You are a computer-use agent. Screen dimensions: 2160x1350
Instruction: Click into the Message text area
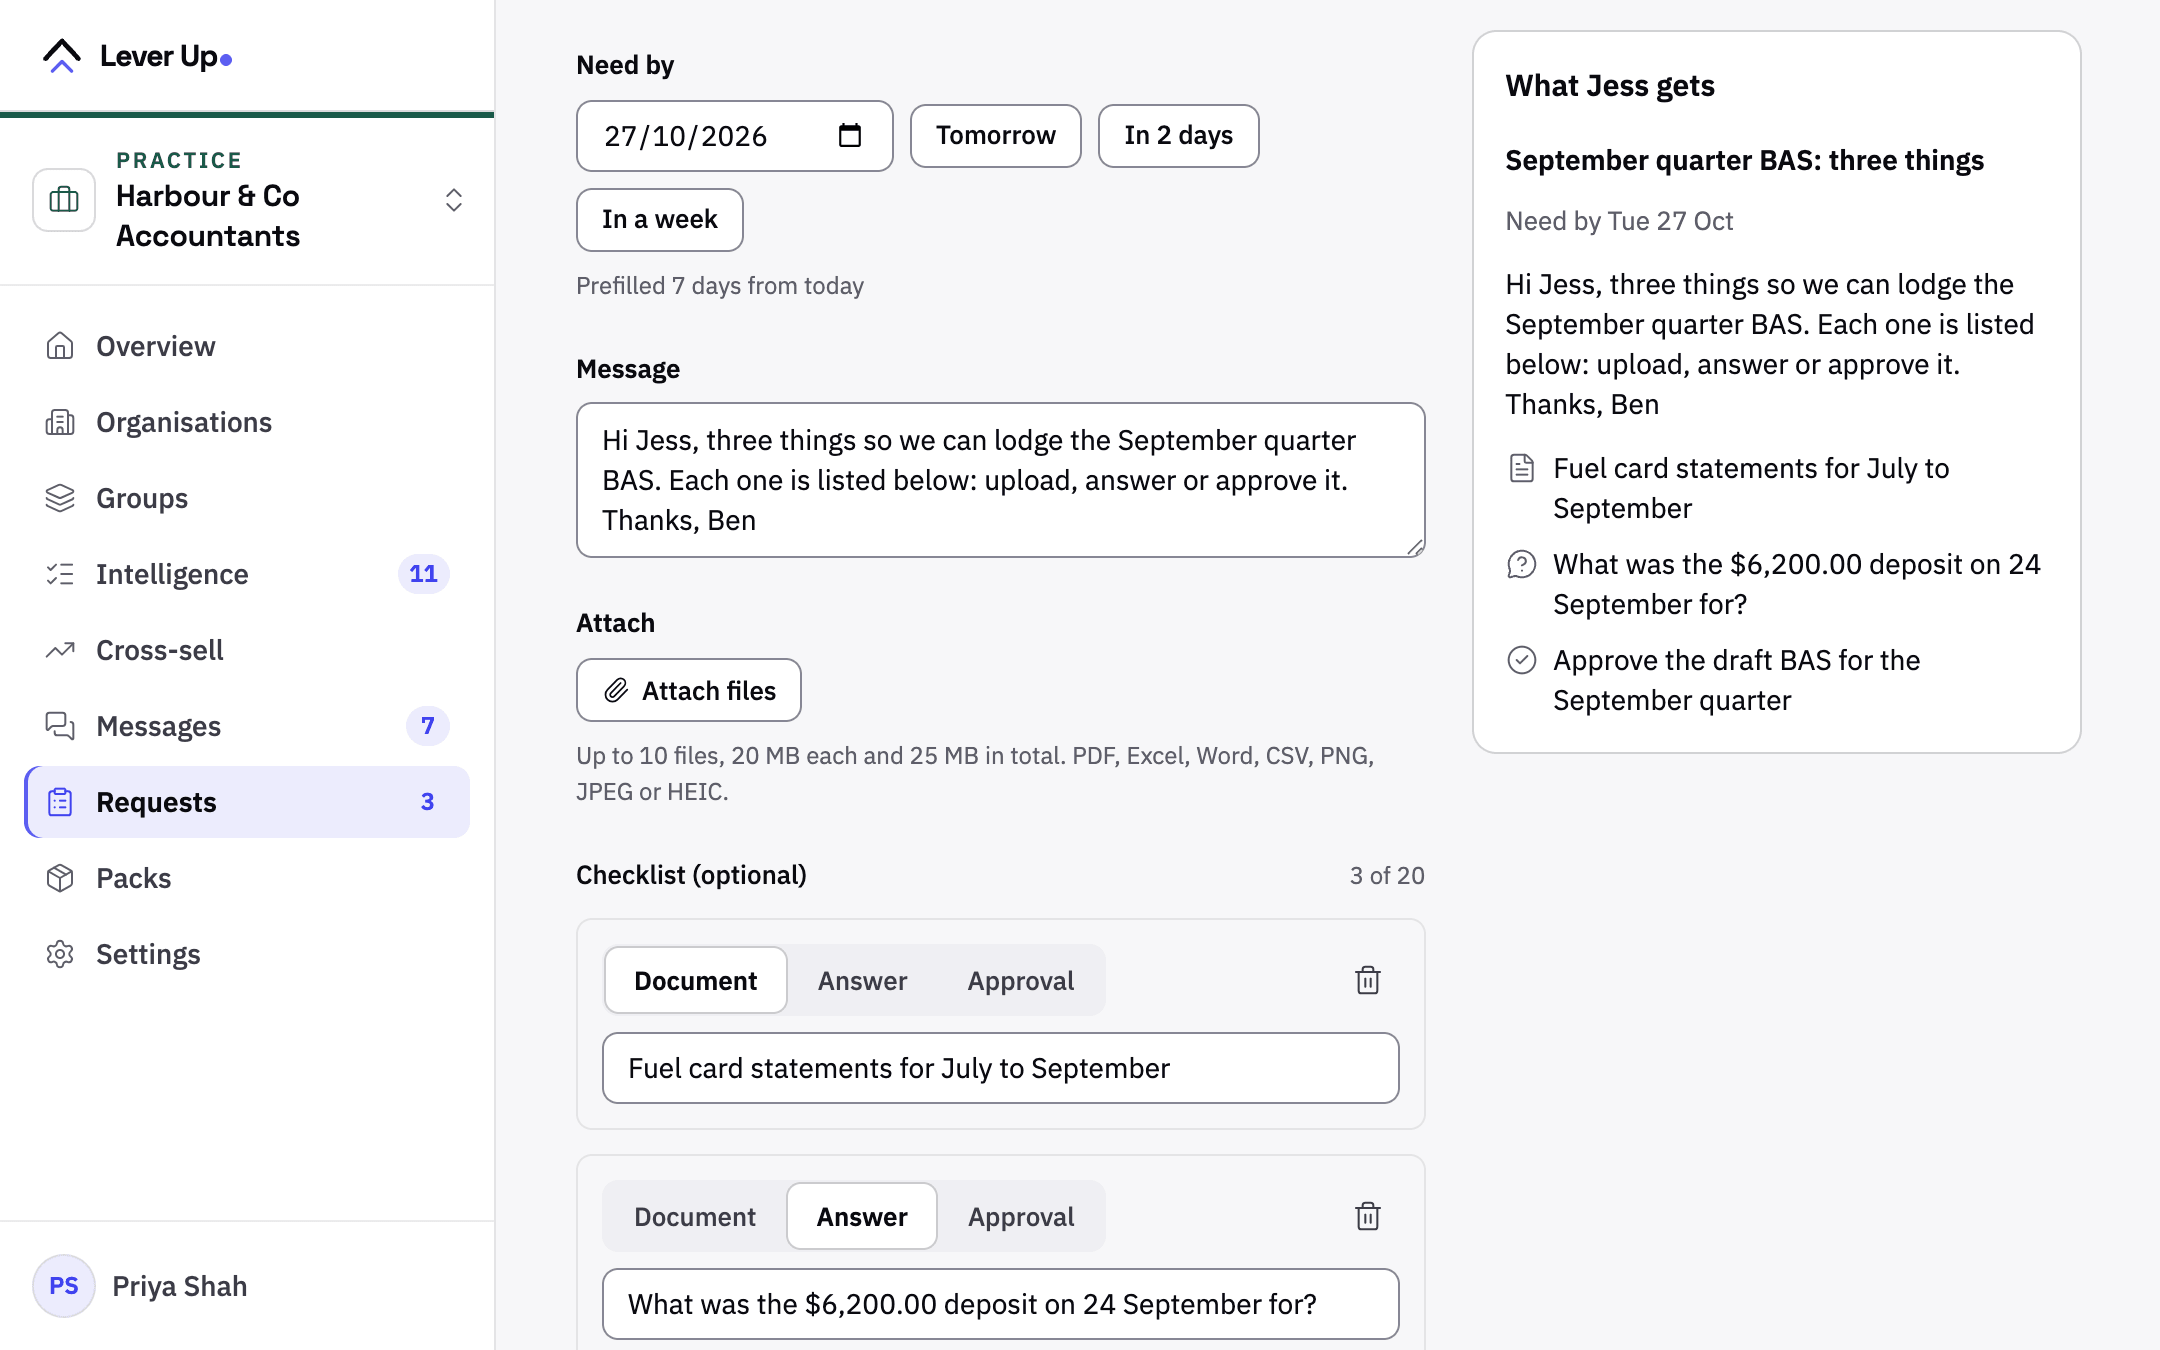pos(1001,480)
